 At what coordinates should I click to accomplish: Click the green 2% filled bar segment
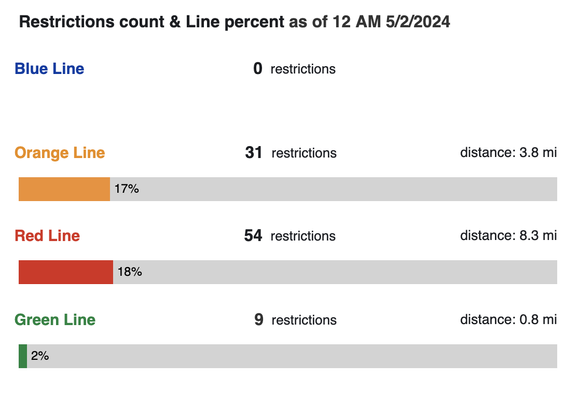(23, 356)
